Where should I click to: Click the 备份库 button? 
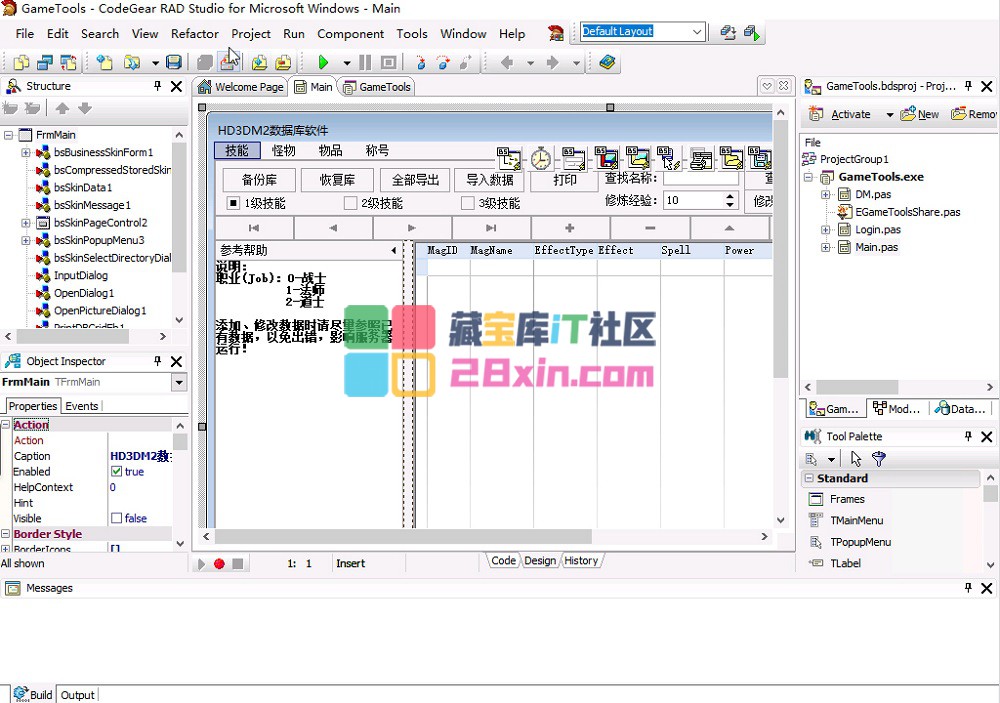(259, 180)
